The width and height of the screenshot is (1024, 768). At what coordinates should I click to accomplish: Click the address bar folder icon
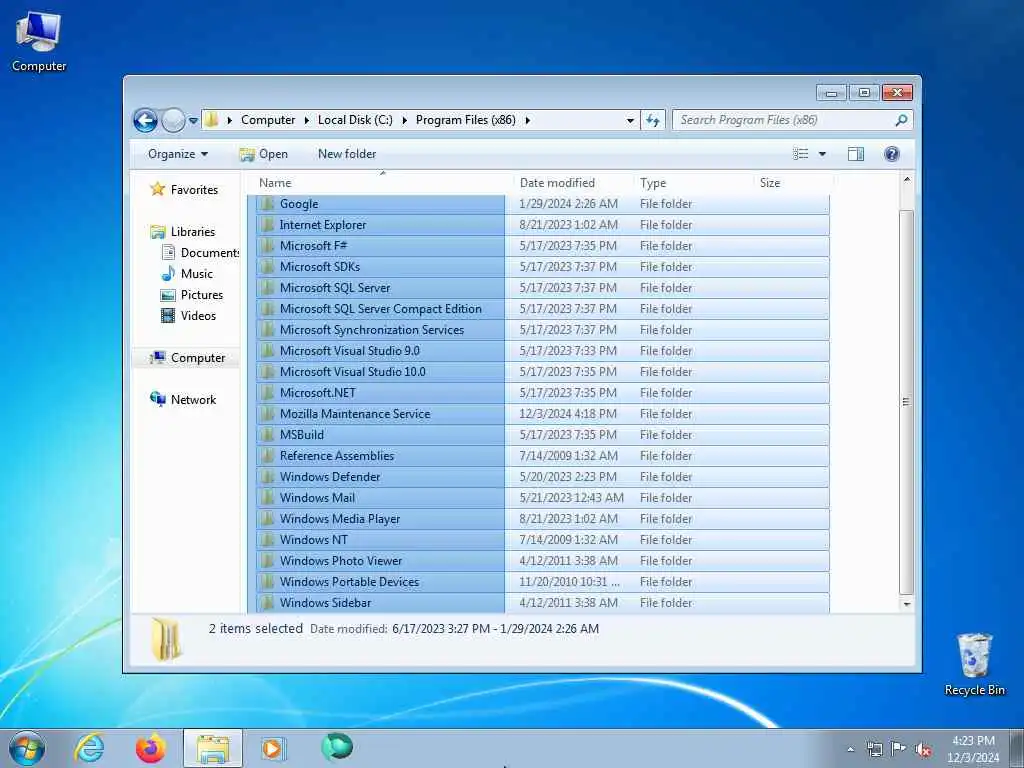(211, 120)
